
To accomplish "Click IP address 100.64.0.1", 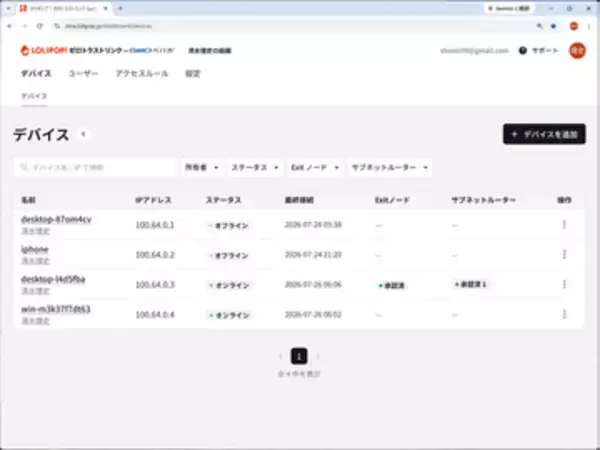I will click(155, 225).
